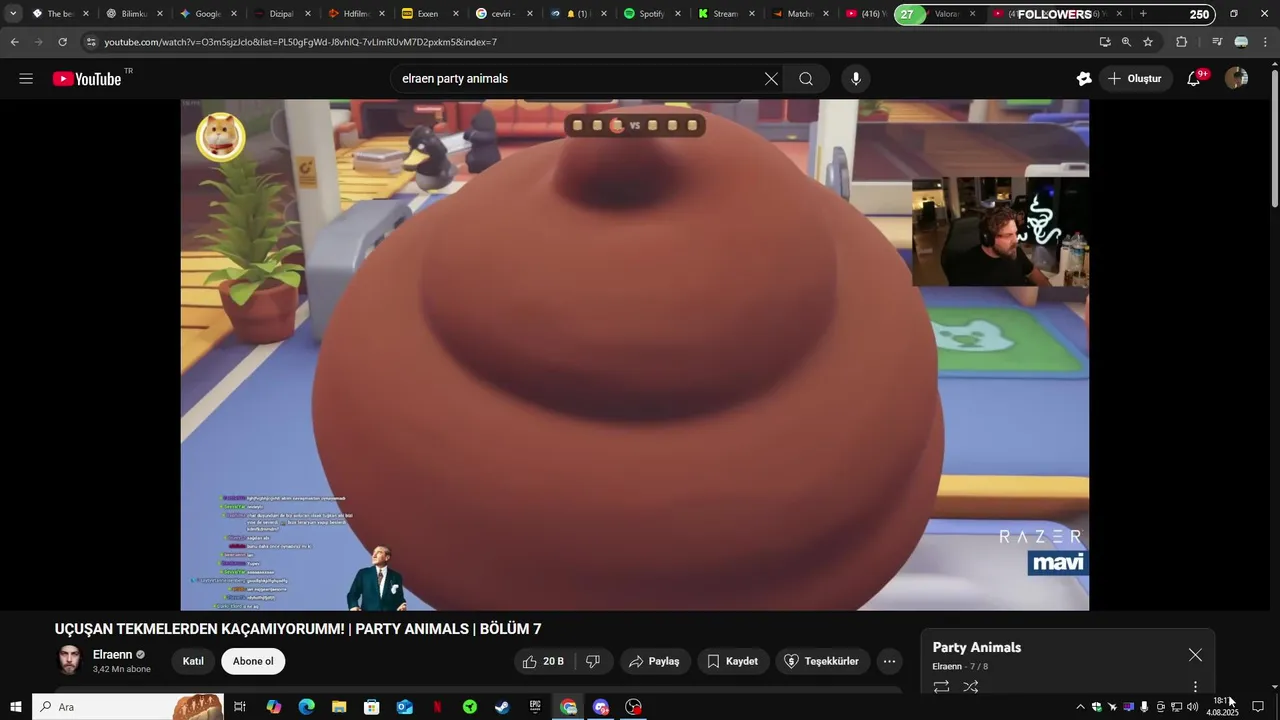Click the Windows taskbar search box
1280x720 pixels.
pyautogui.click(x=127, y=707)
